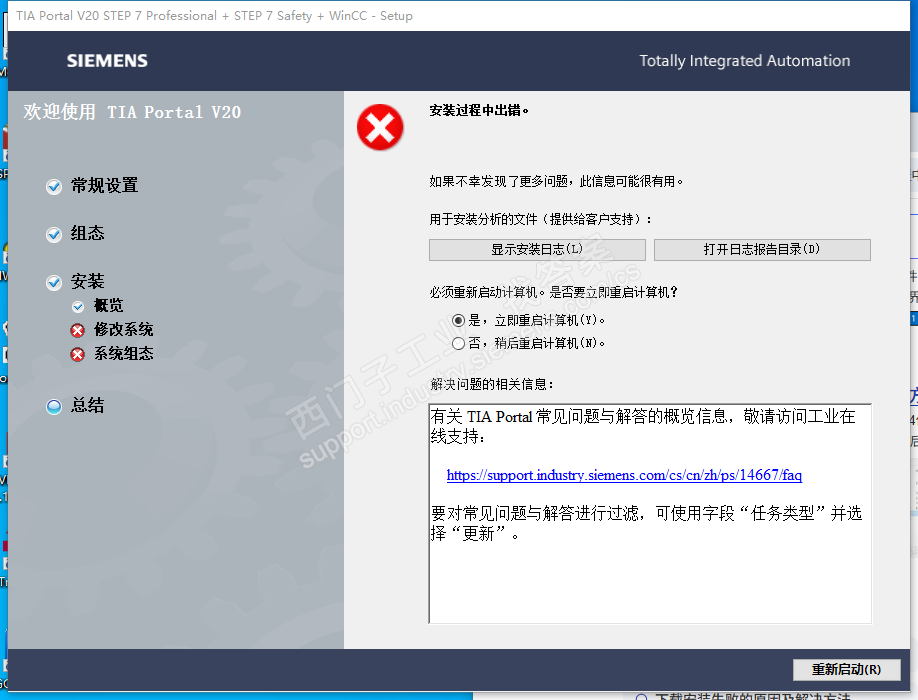
Task: Click 下载安装失败的原因及解决方法 text in background window
Action: coord(752,696)
